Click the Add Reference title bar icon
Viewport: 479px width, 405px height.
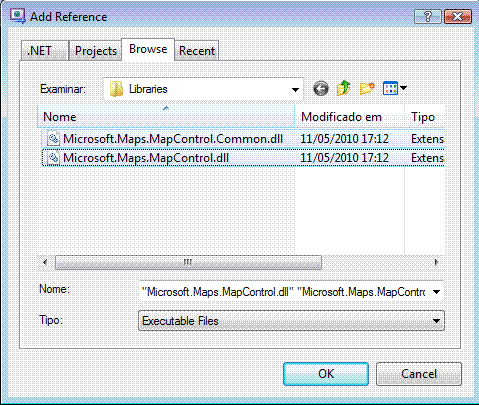click(x=17, y=16)
